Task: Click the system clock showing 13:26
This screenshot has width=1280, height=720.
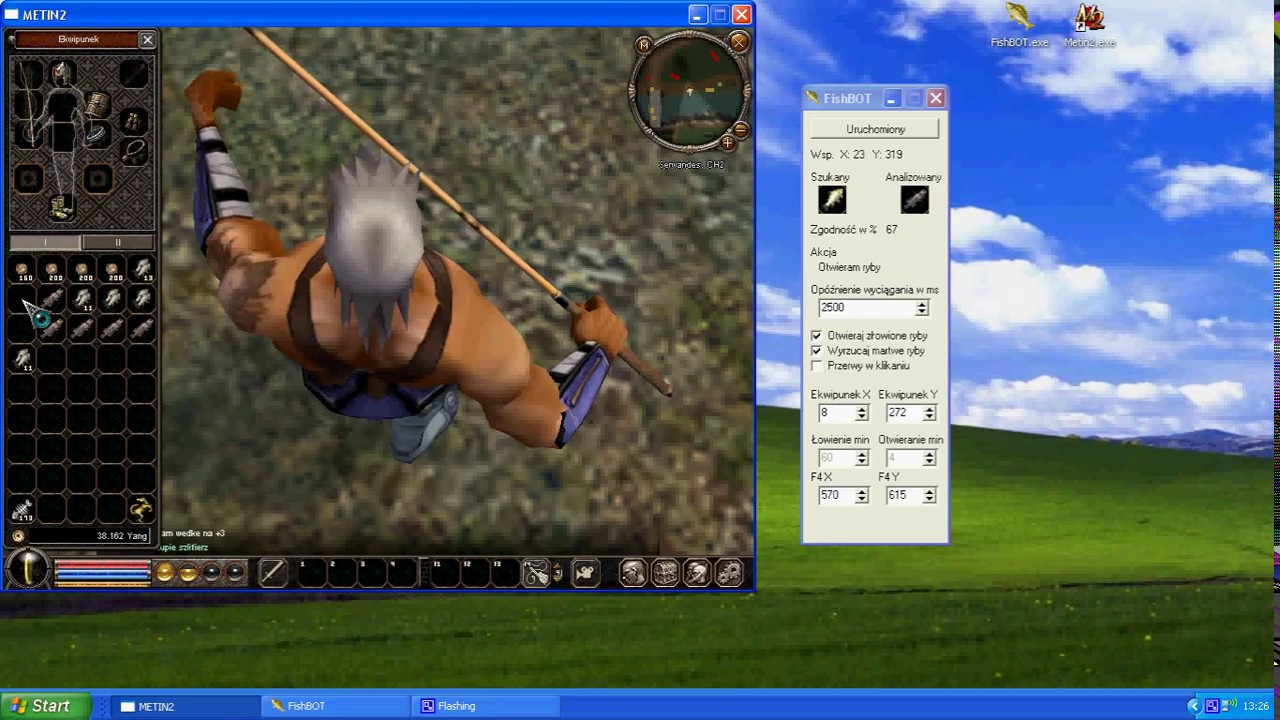Action: tap(1255, 706)
